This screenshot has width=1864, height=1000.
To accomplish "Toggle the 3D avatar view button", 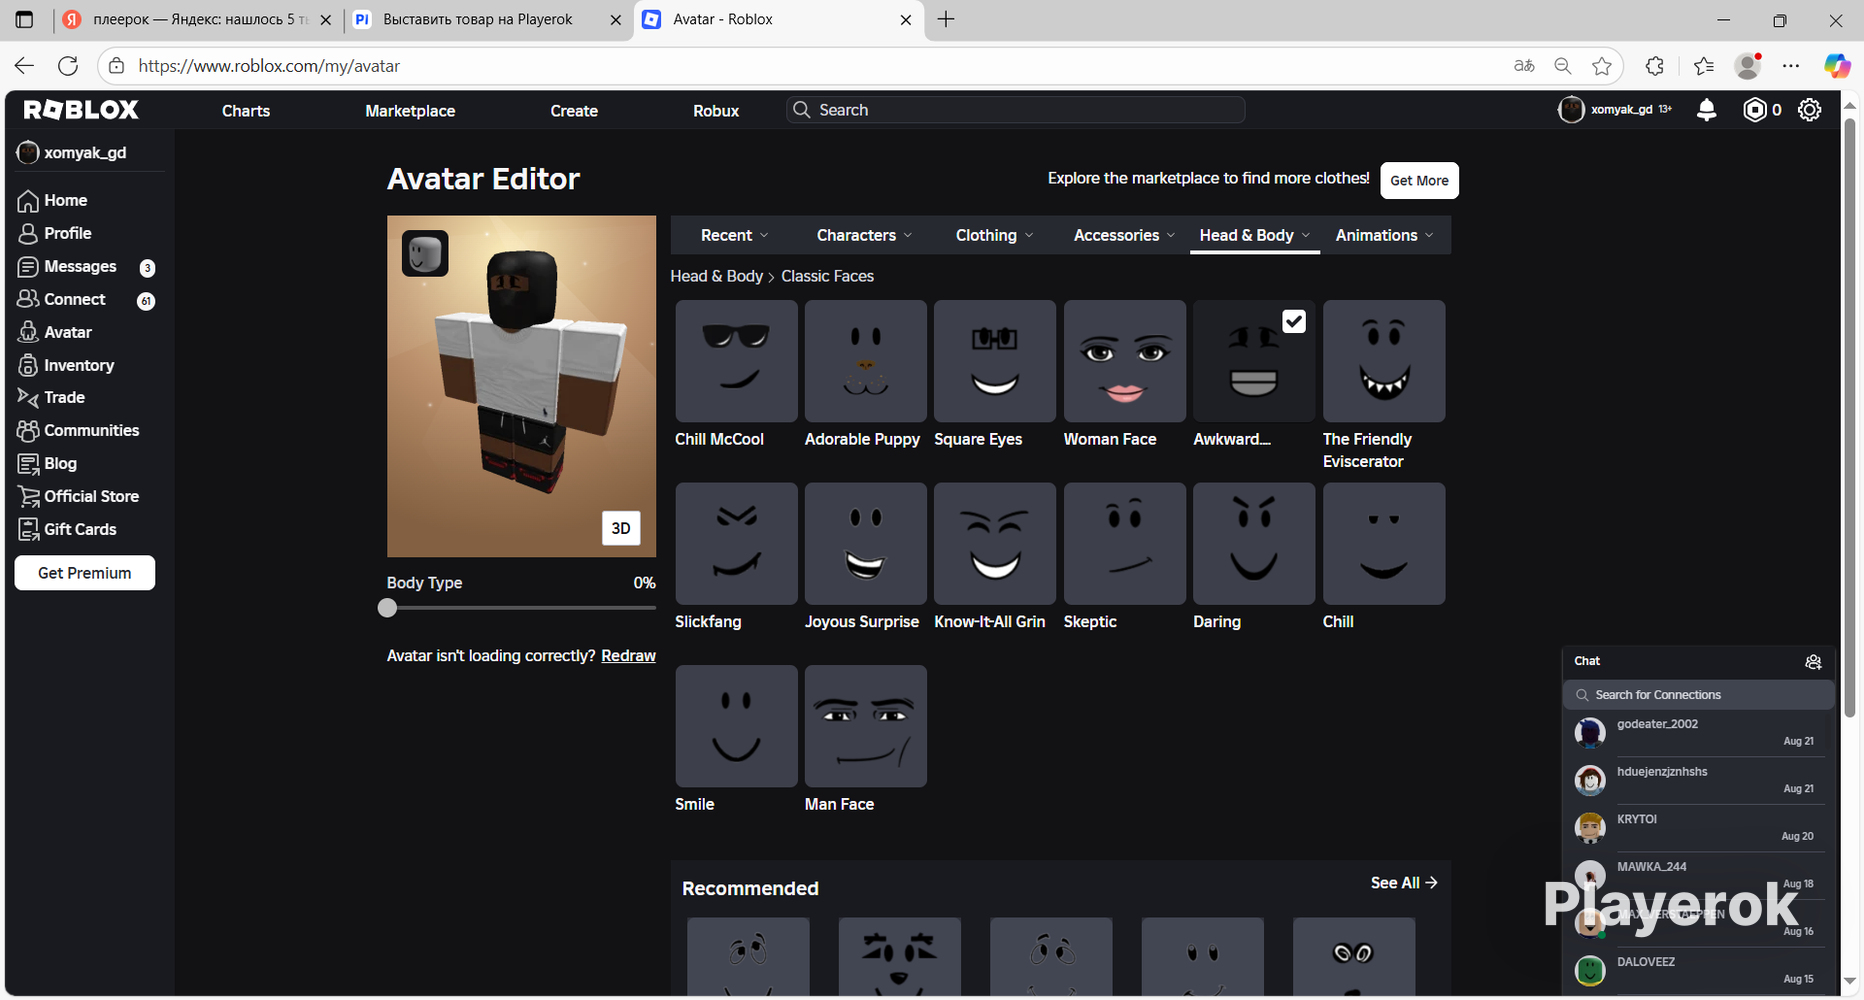I will [621, 528].
